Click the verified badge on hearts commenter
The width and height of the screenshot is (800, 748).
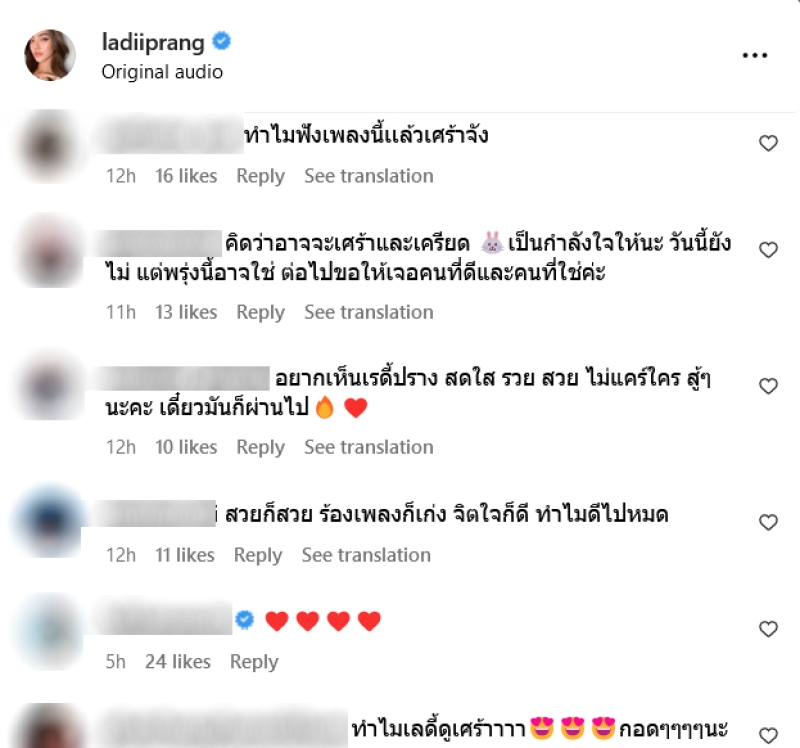(245, 619)
